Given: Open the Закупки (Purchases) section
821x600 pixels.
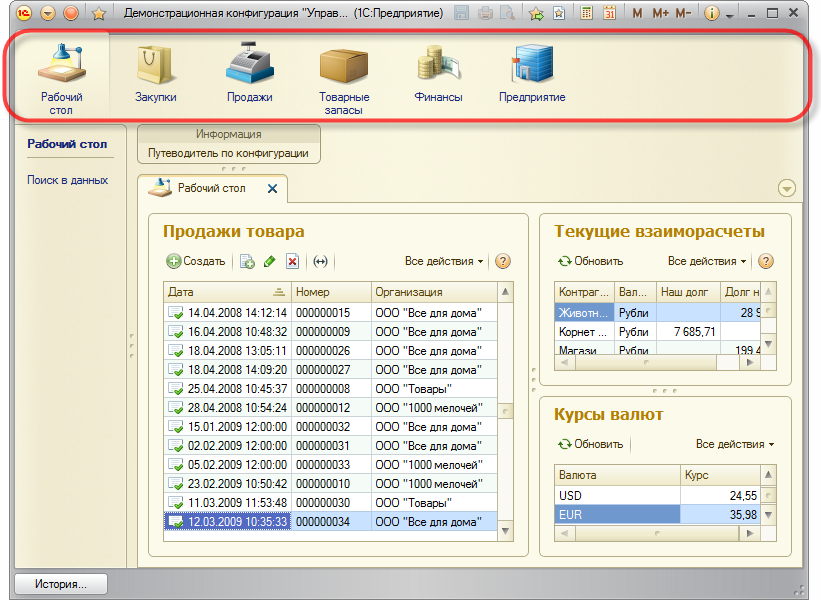Looking at the screenshot, I should pyautogui.click(x=156, y=73).
